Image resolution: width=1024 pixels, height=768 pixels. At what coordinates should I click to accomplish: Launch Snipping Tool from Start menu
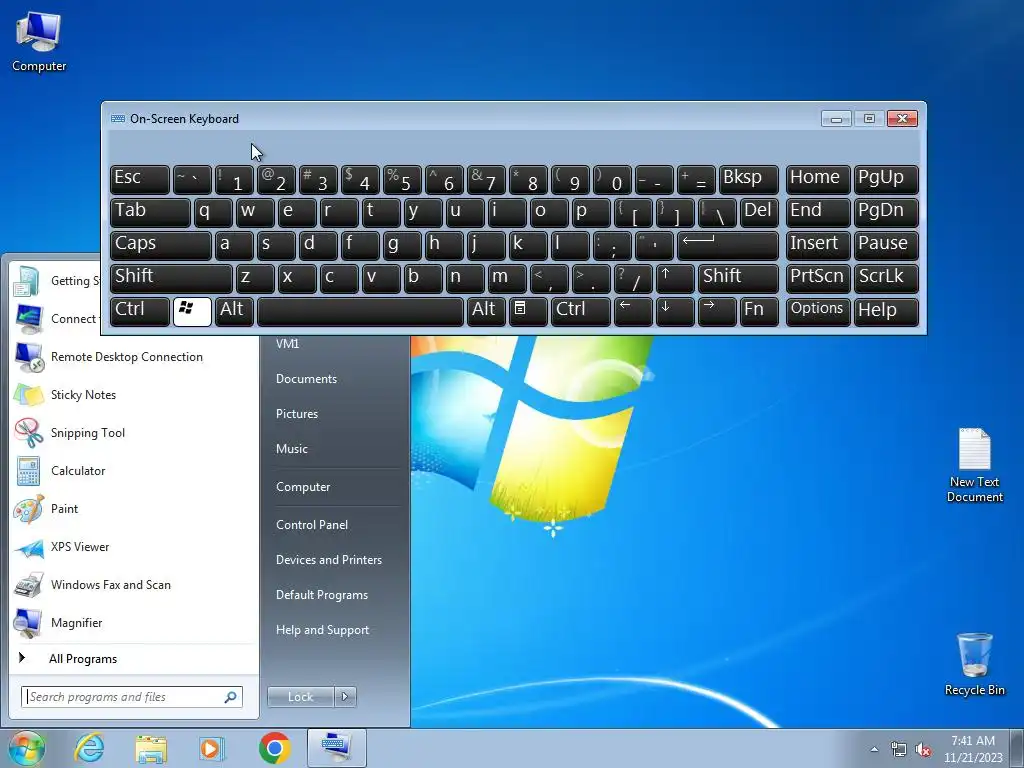coord(134,433)
